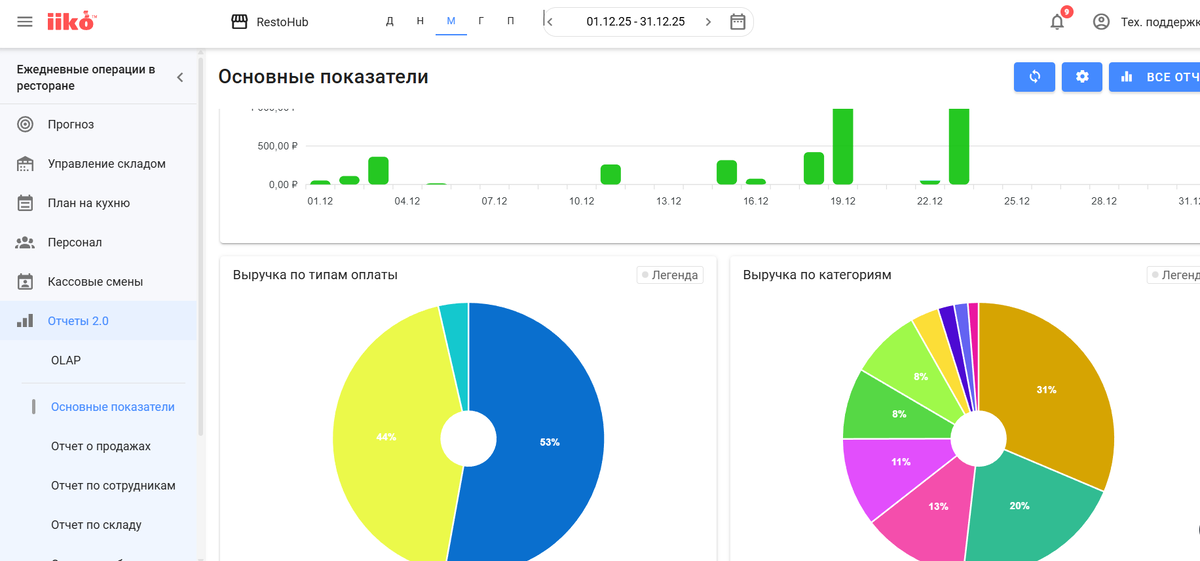Select the Г (year) period tab
Image resolution: width=1200 pixels, height=561 pixels.
(x=481, y=21)
